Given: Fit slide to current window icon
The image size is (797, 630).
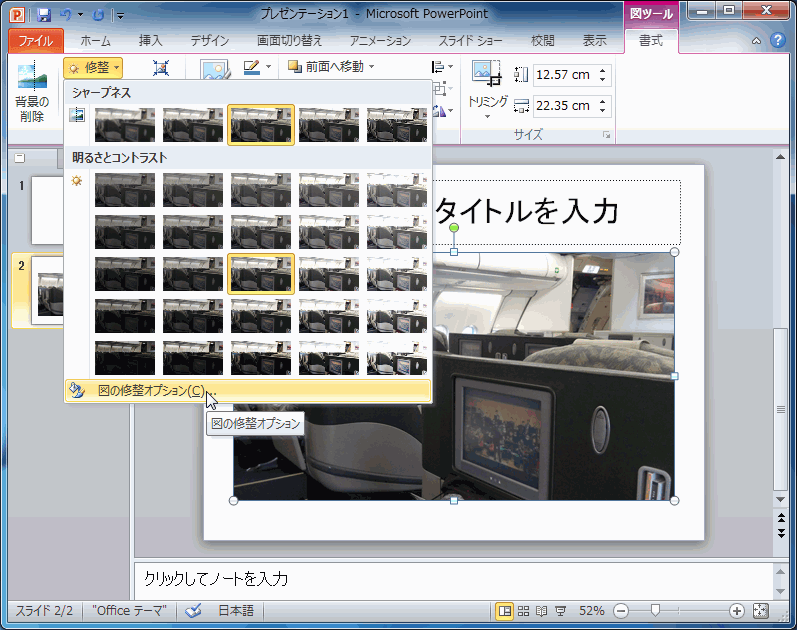Looking at the screenshot, I should click(760, 611).
